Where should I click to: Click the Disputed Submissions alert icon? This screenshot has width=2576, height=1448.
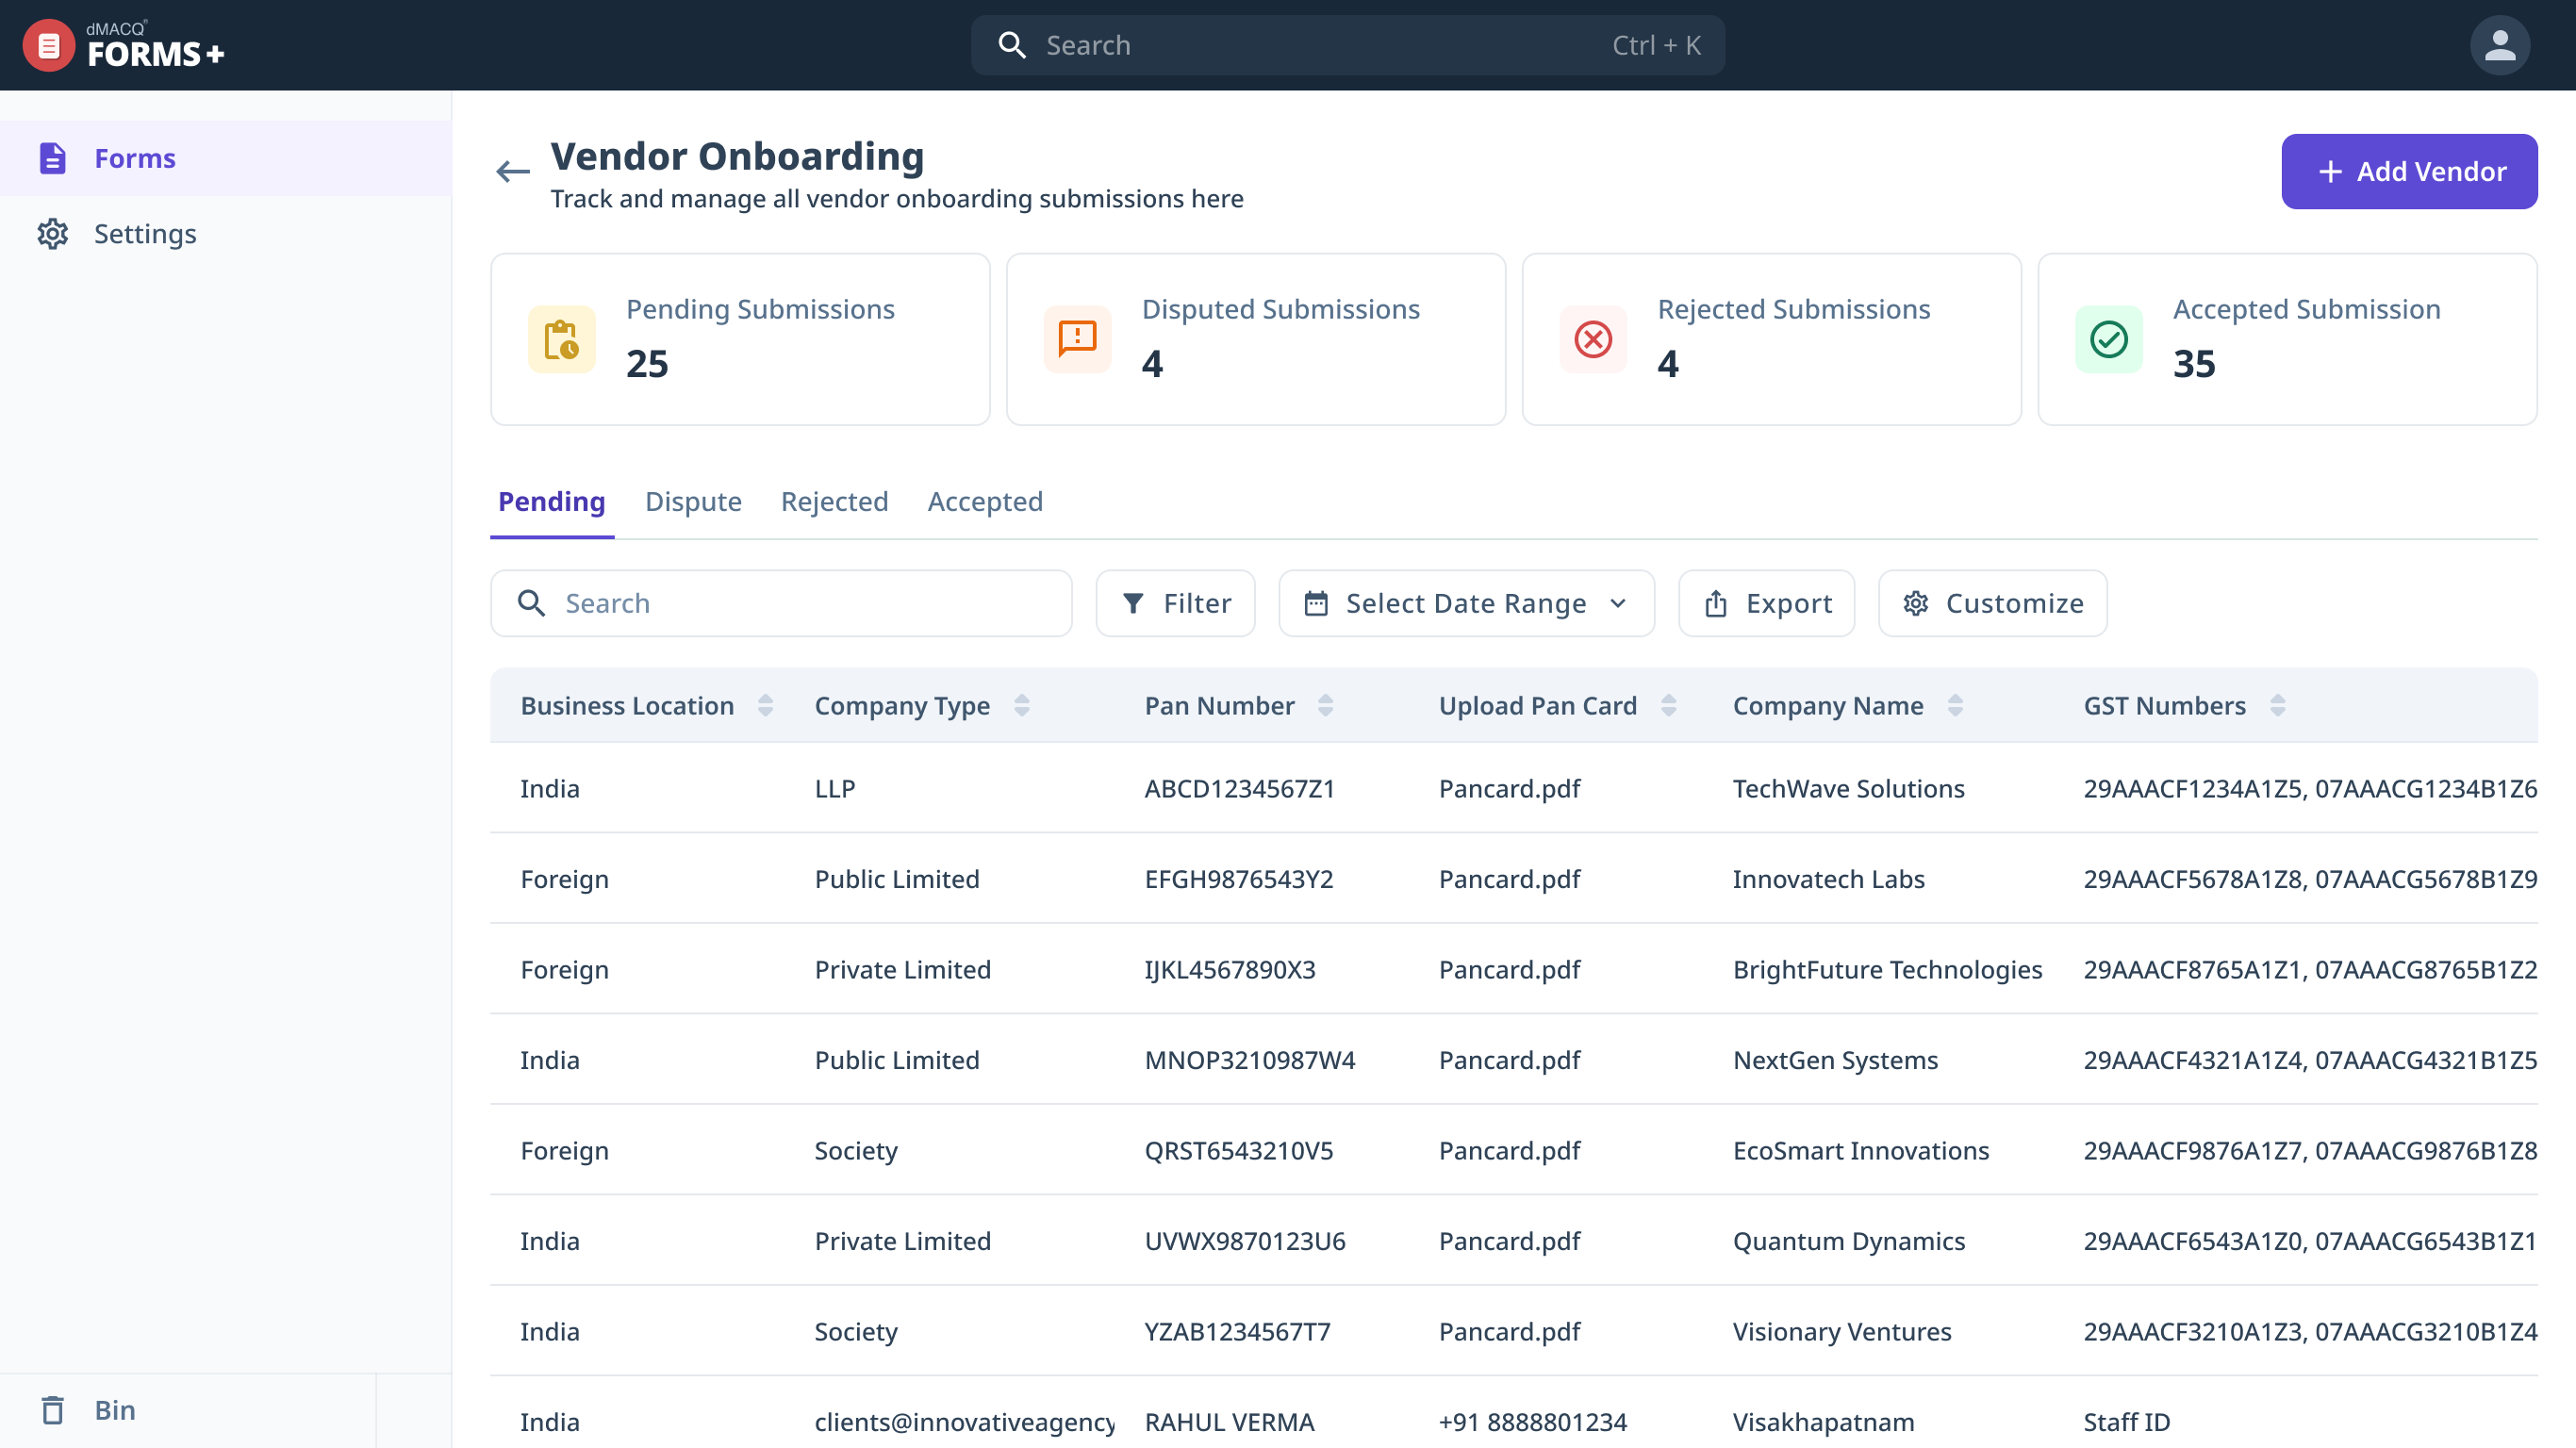pyautogui.click(x=1077, y=339)
